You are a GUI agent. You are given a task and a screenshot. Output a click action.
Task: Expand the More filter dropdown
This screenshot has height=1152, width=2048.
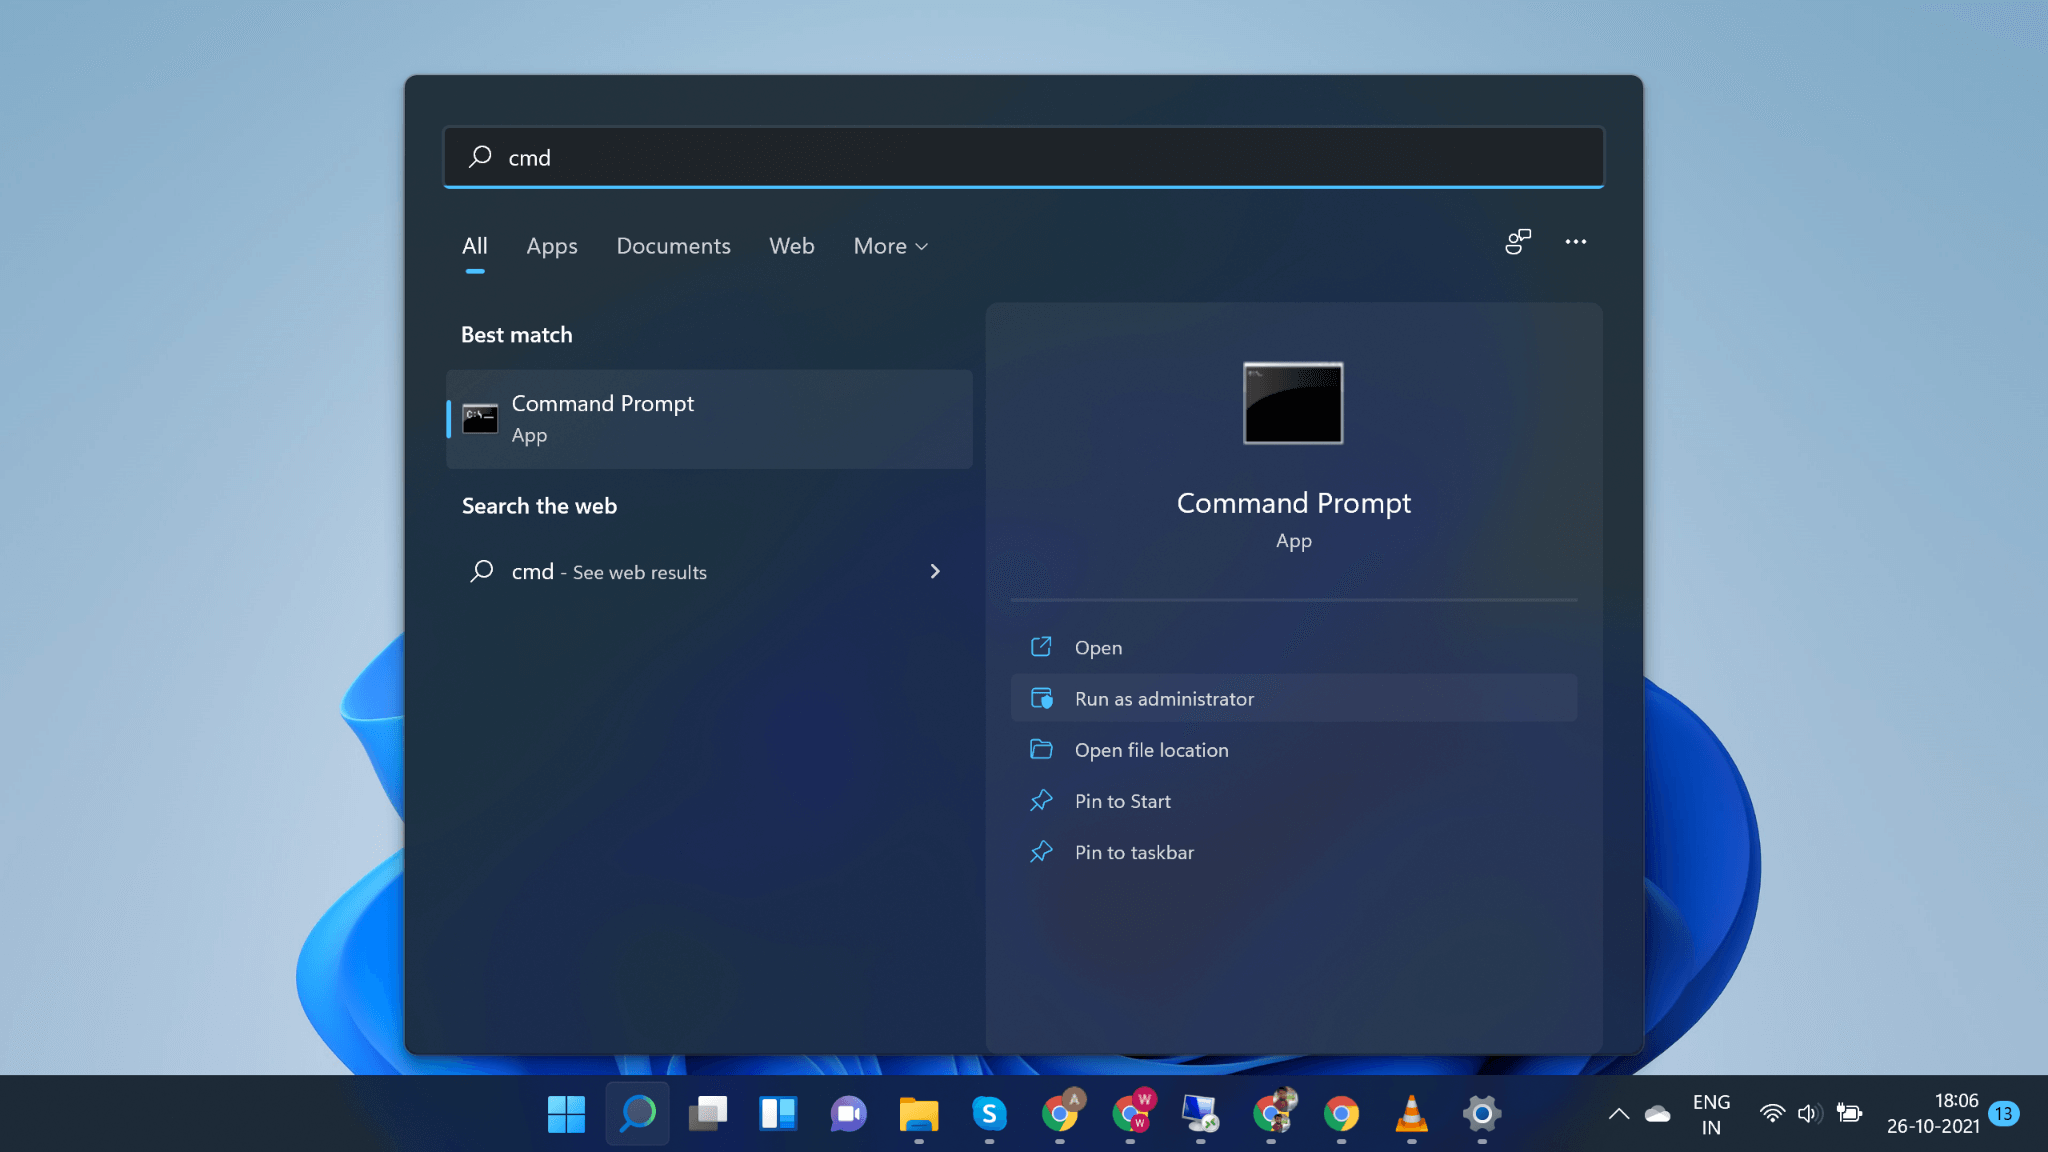pos(889,246)
